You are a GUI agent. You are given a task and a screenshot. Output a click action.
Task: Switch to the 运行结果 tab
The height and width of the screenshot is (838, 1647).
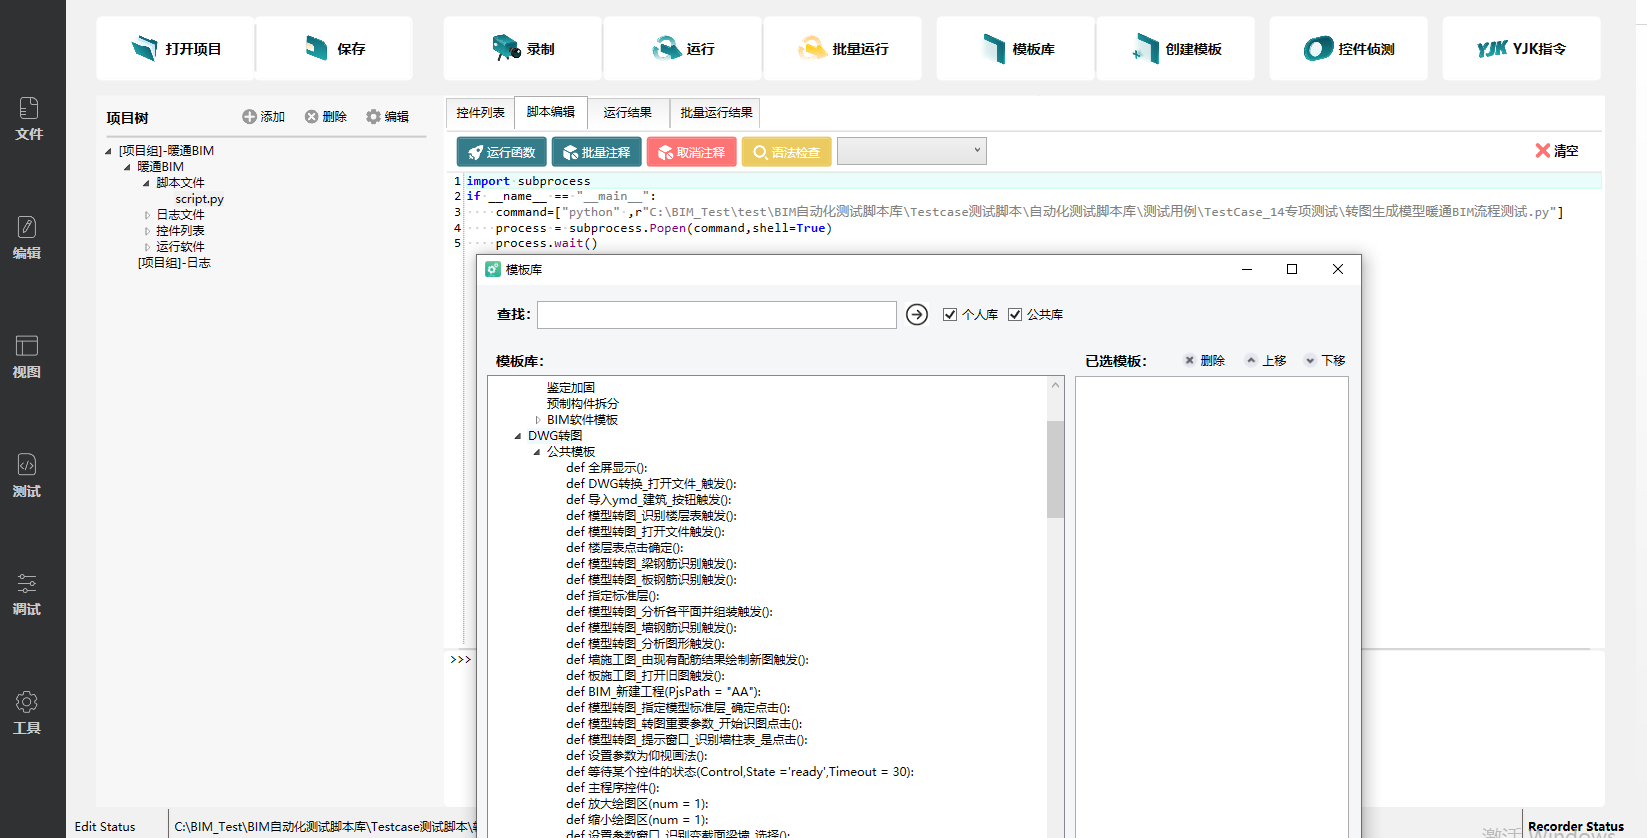(628, 113)
